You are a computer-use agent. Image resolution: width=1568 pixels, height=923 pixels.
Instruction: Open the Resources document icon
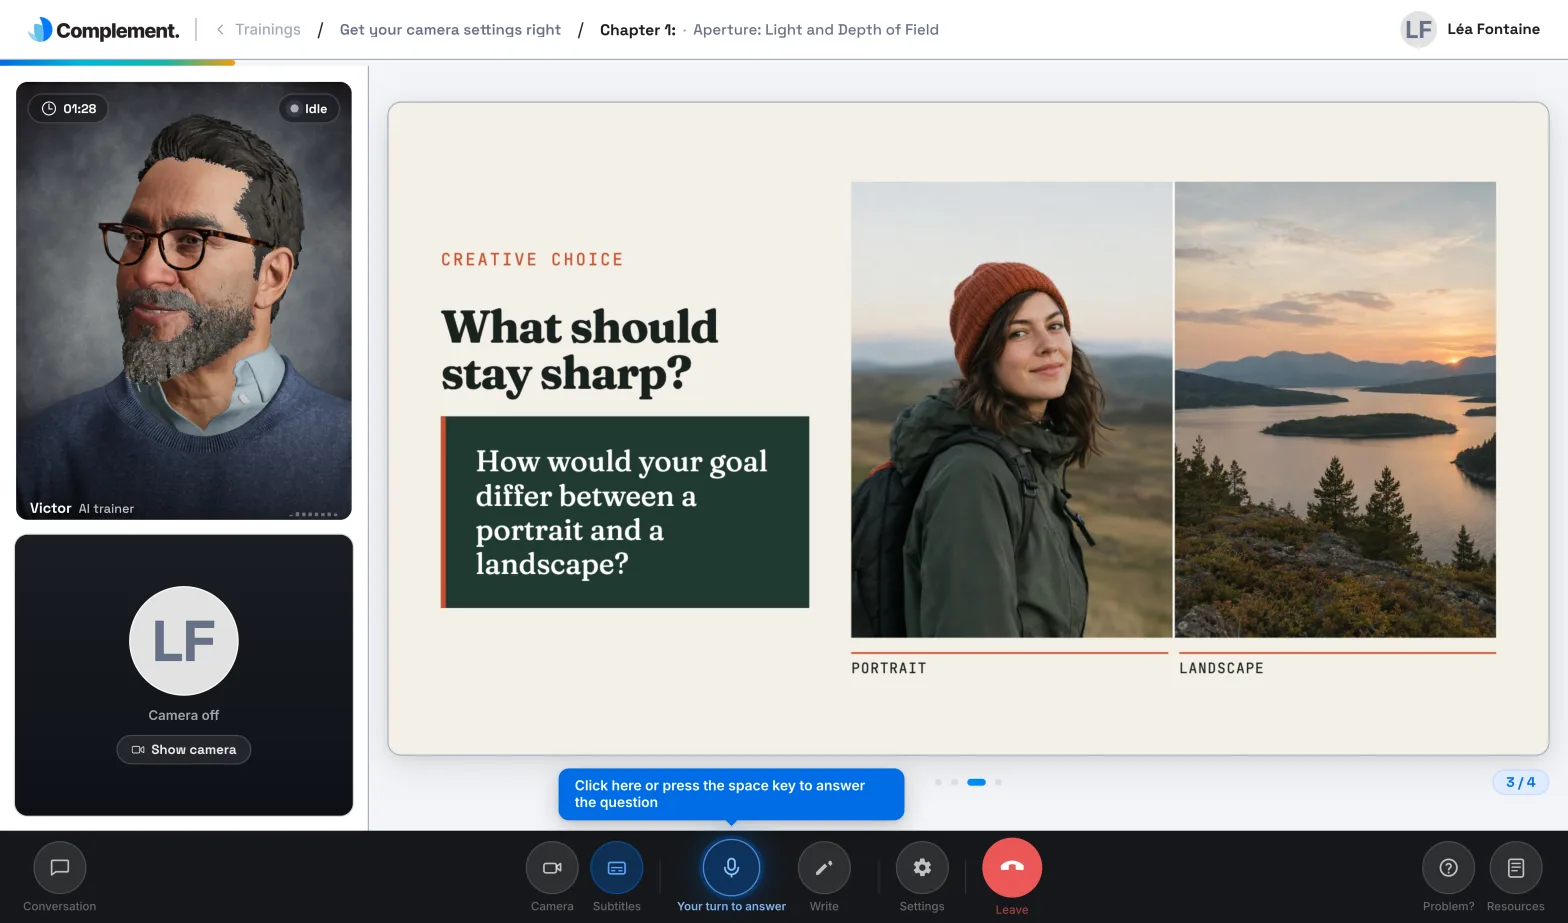click(1516, 868)
